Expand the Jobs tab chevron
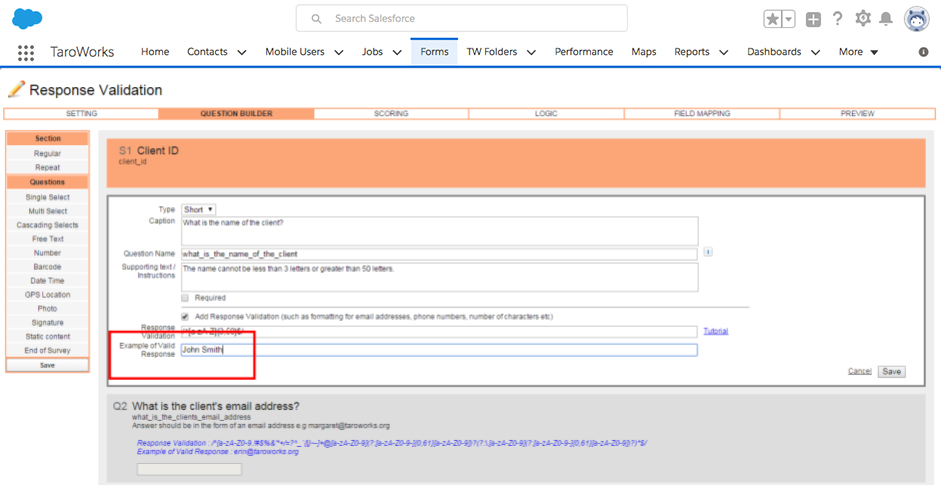 pos(397,52)
